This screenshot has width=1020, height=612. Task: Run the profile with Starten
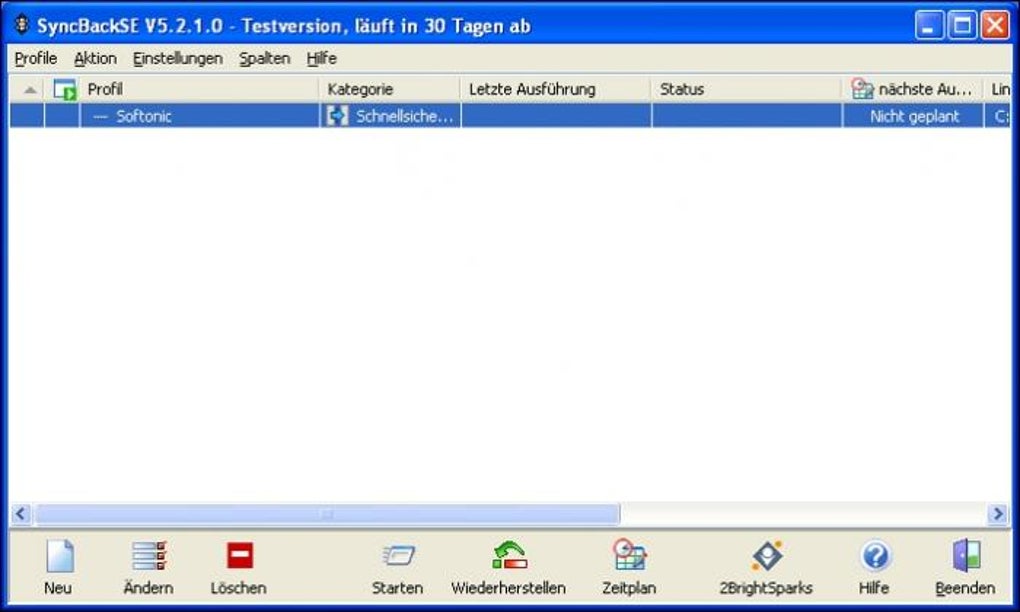coord(397,567)
